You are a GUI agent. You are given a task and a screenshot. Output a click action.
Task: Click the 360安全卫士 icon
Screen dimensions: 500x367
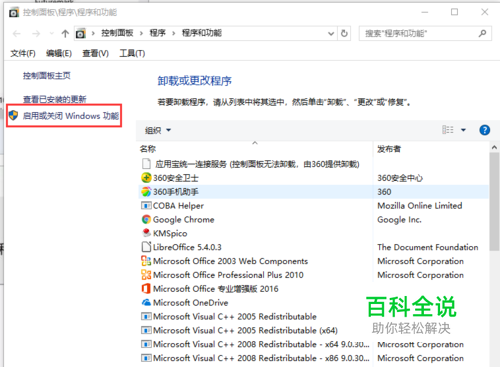pyautogui.click(x=146, y=178)
